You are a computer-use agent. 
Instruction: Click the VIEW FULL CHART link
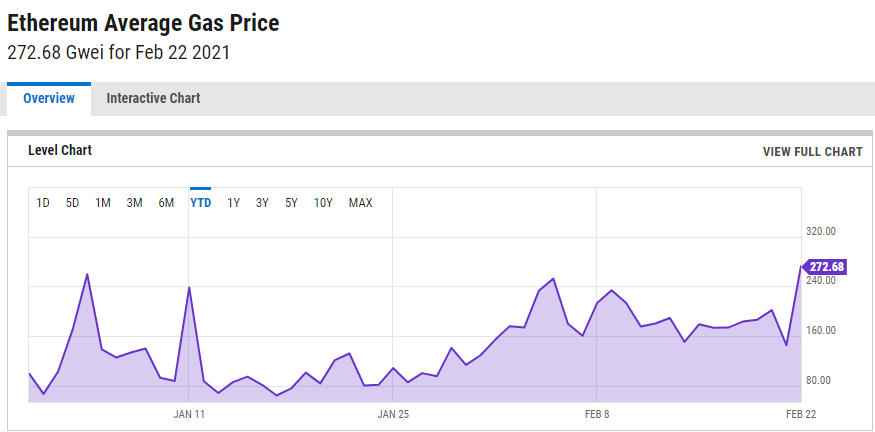(x=812, y=152)
